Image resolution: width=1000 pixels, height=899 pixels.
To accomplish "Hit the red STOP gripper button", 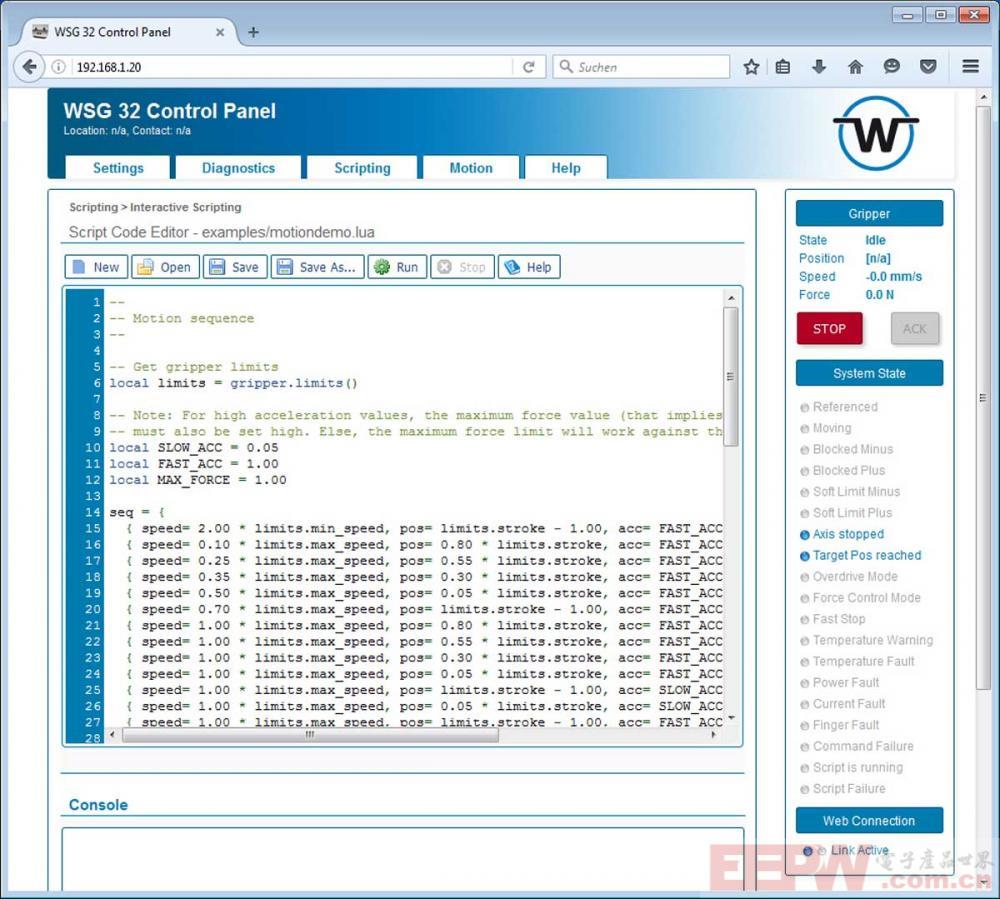I will [829, 328].
